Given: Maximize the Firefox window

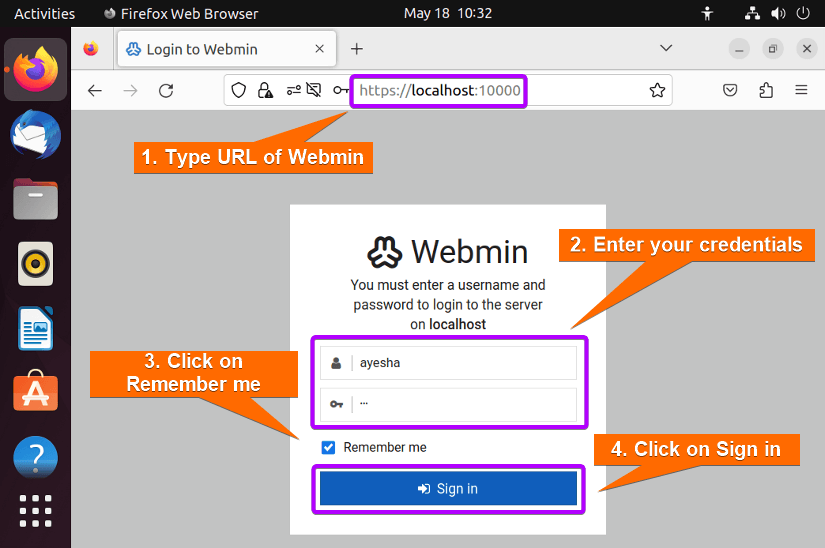Looking at the screenshot, I should 773,49.
